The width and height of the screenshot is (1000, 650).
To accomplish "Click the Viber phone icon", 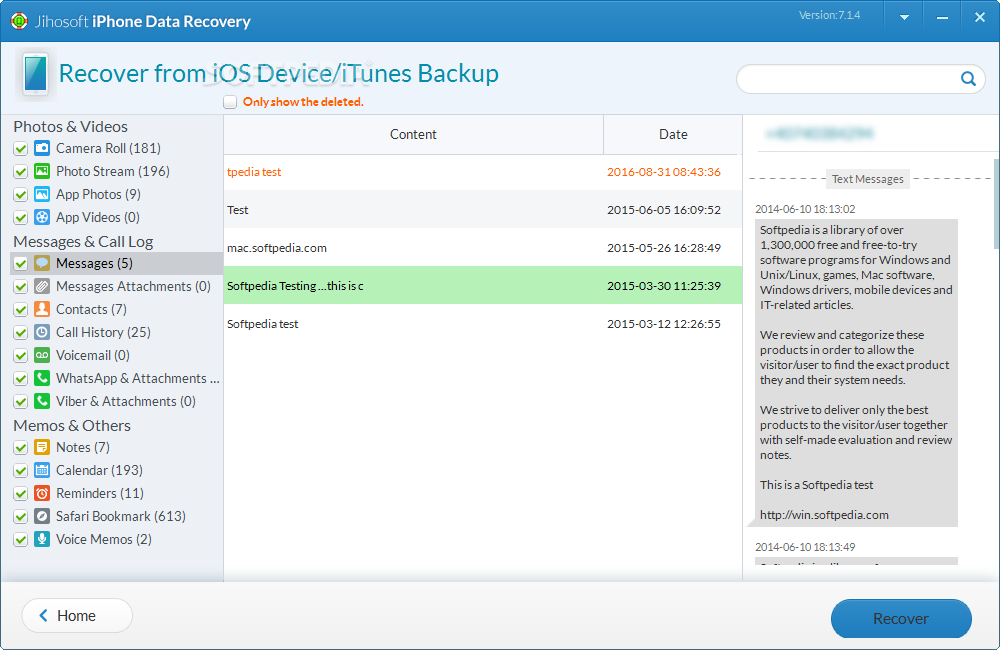I will [x=42, y=401].
